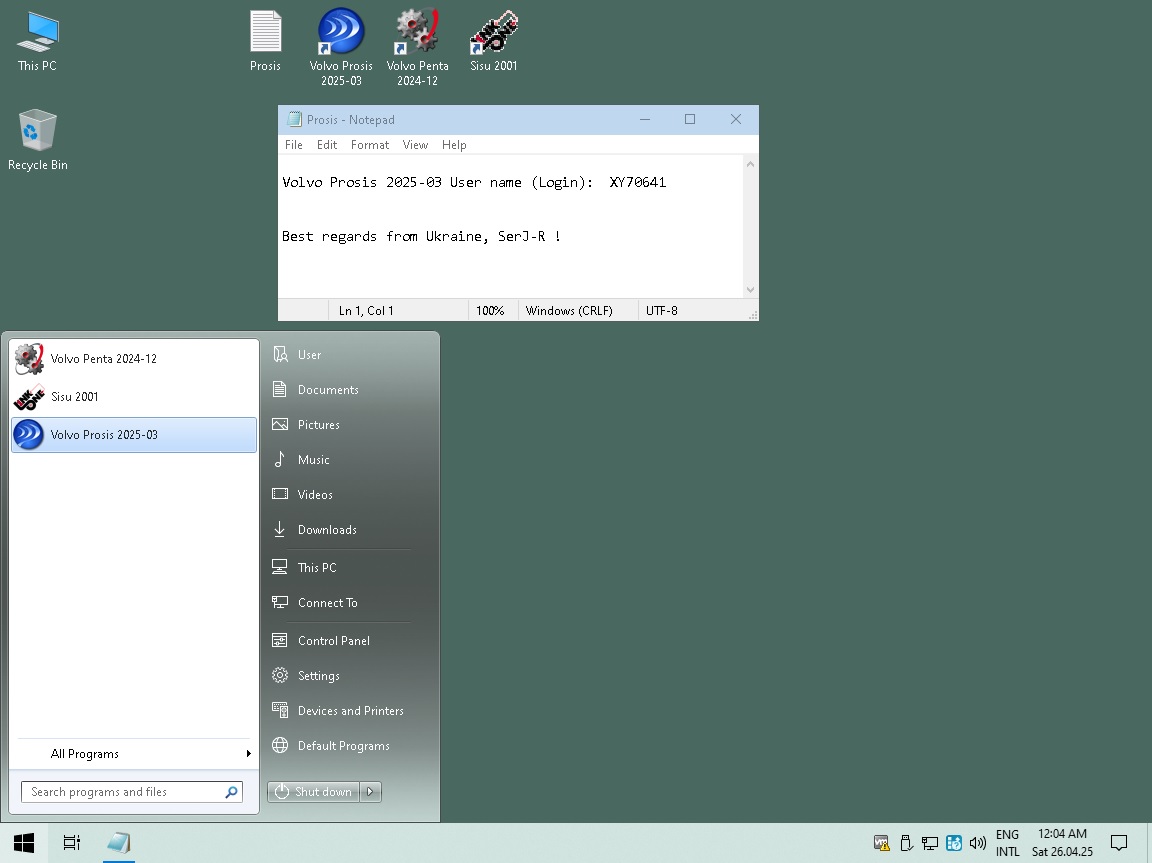The image size is (1152, 863).
Task: Click the Notepad title bar icon
Action: (x=295, y=119)
